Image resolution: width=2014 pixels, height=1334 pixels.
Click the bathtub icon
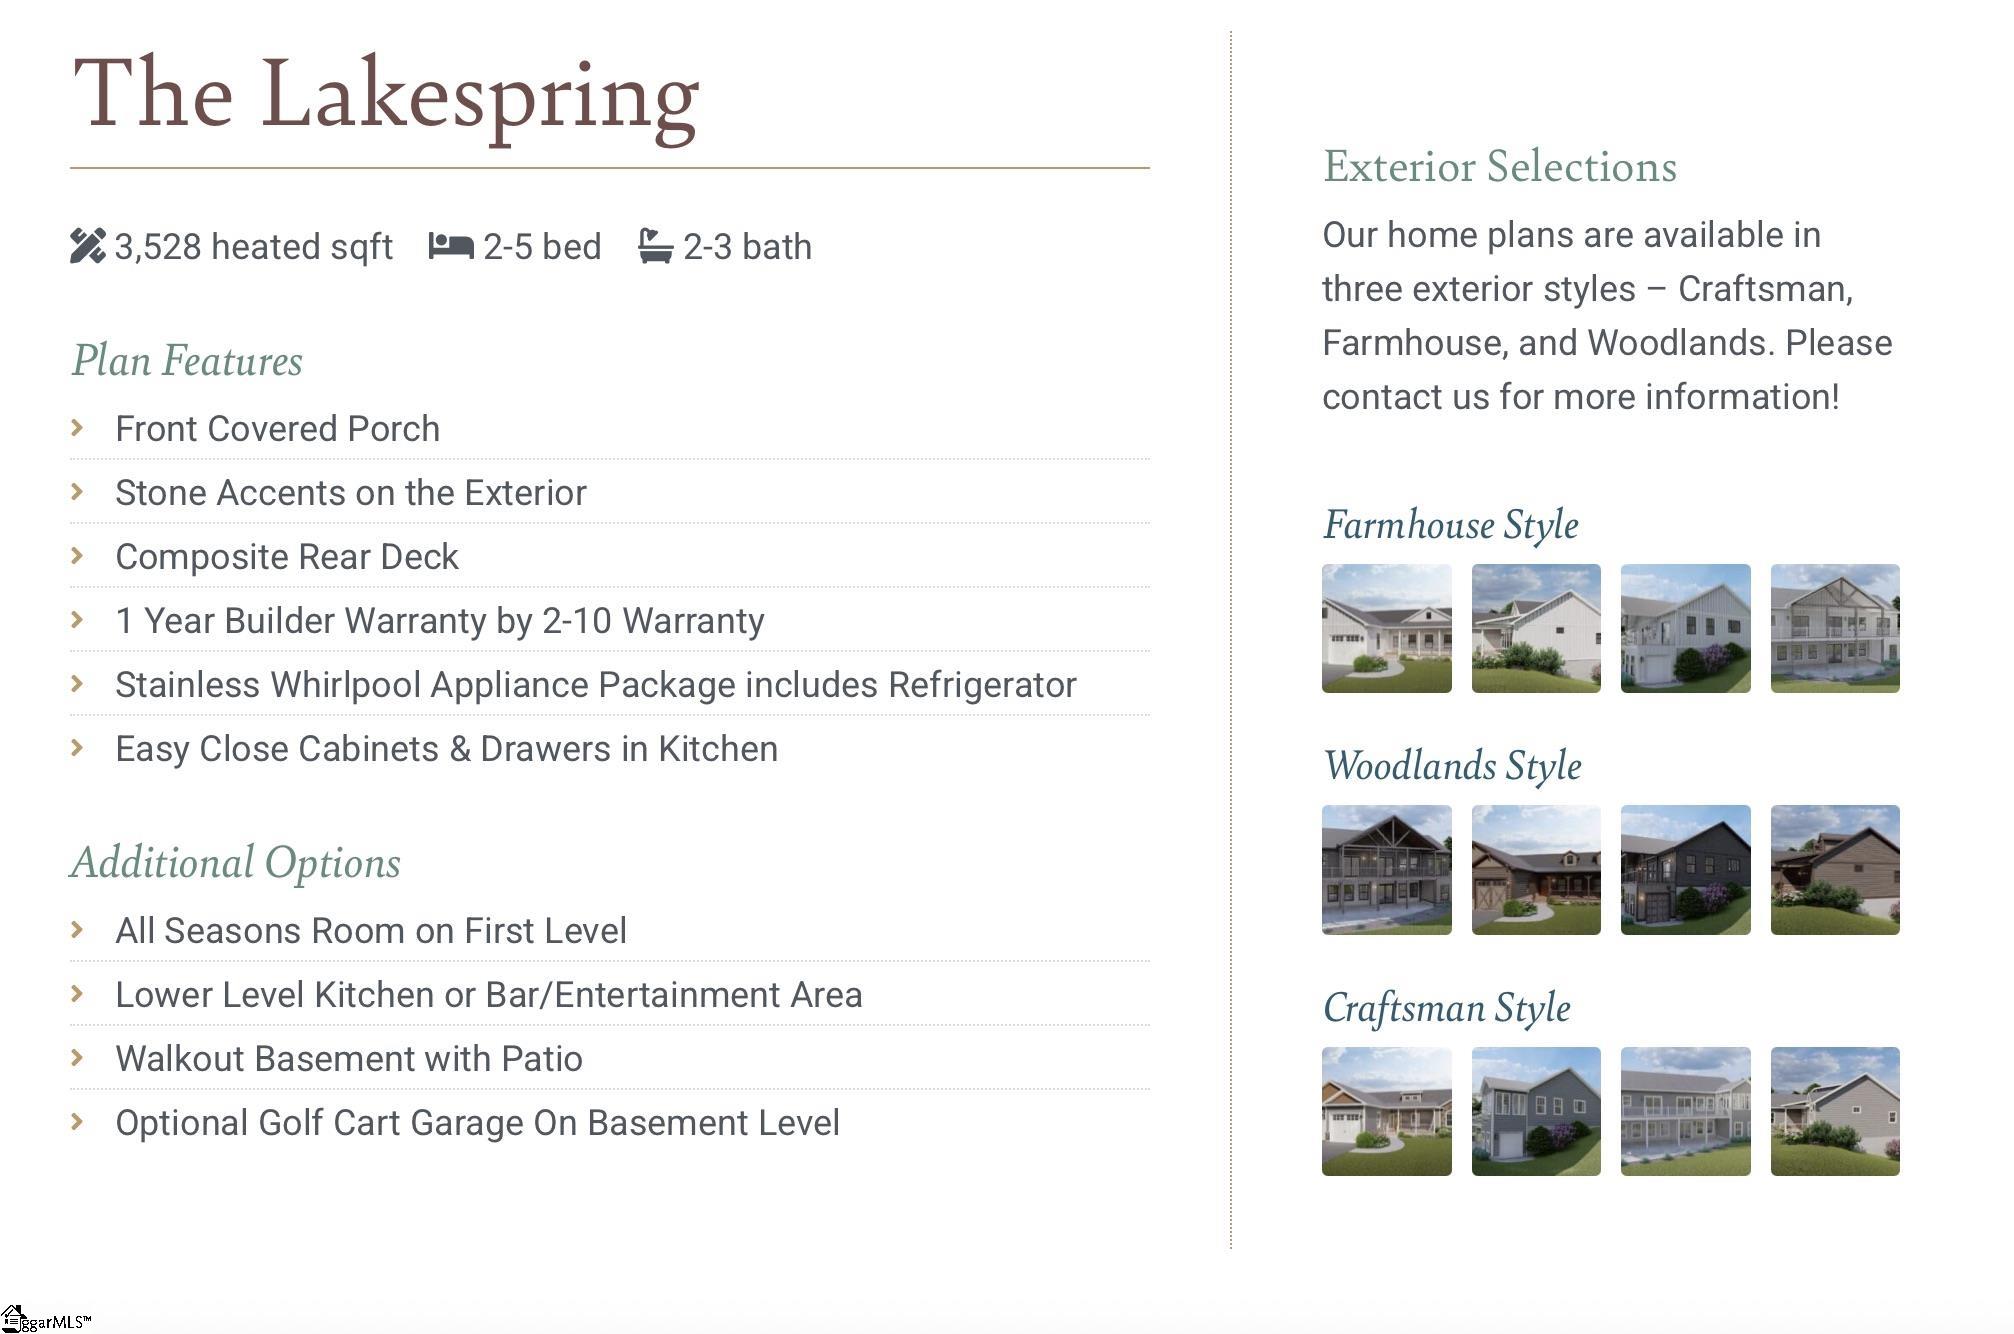point(655,246)
